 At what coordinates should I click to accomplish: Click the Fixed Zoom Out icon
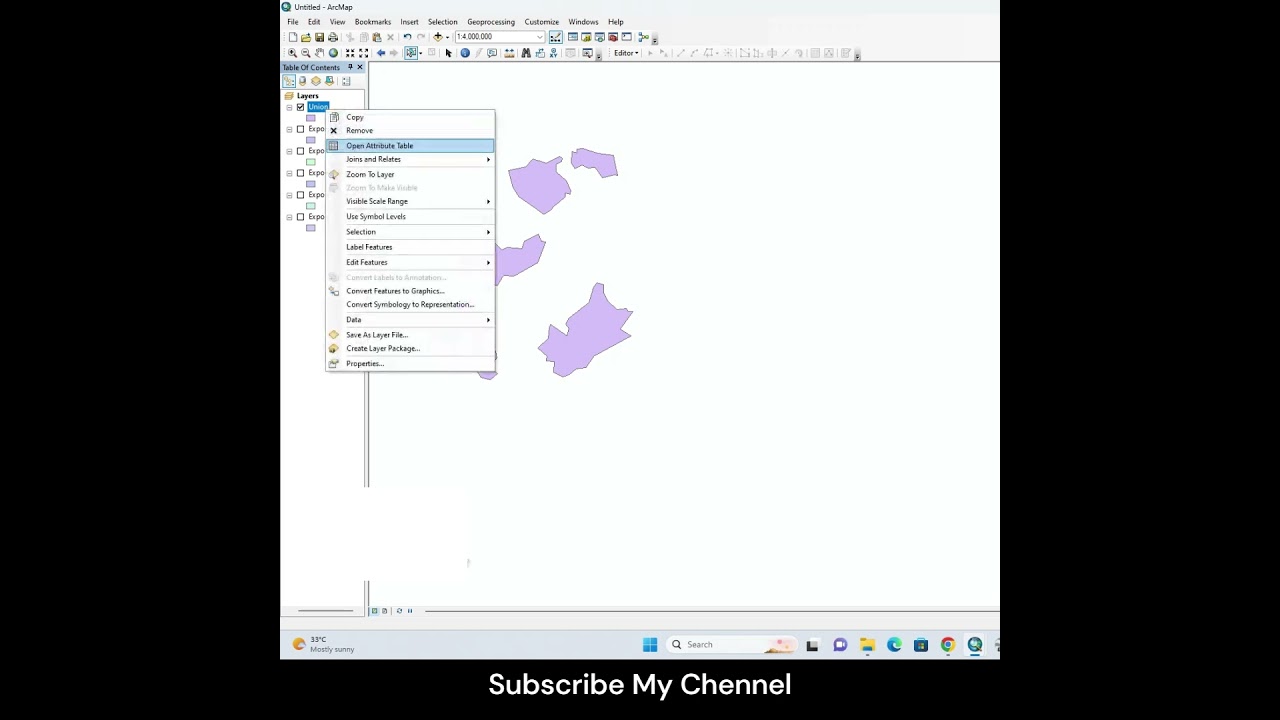tap(363, 53)
